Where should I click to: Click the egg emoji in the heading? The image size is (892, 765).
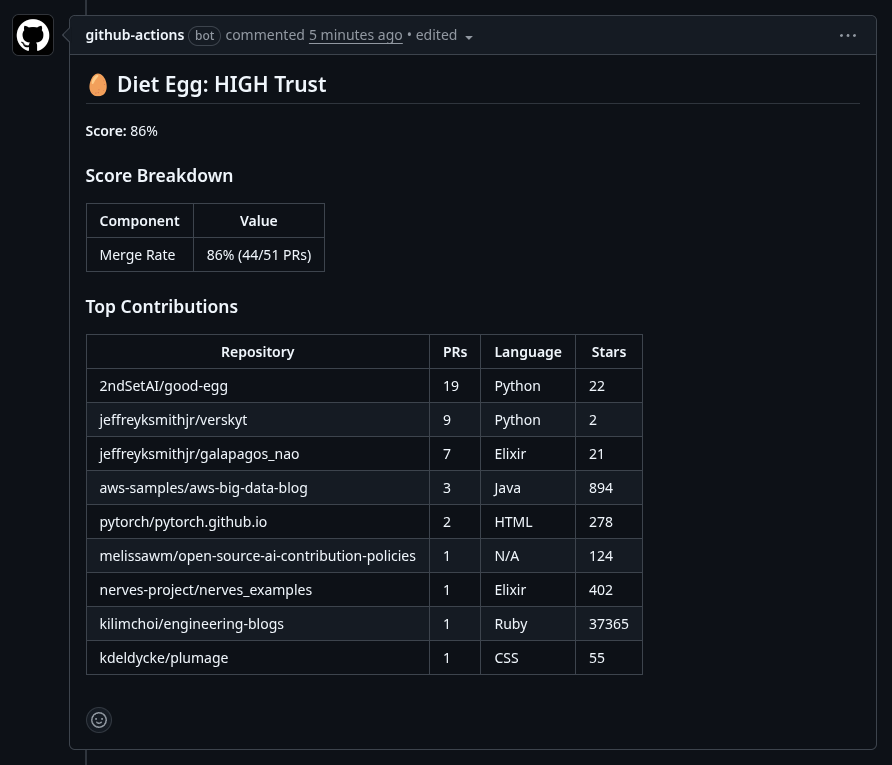click(97, 84)
